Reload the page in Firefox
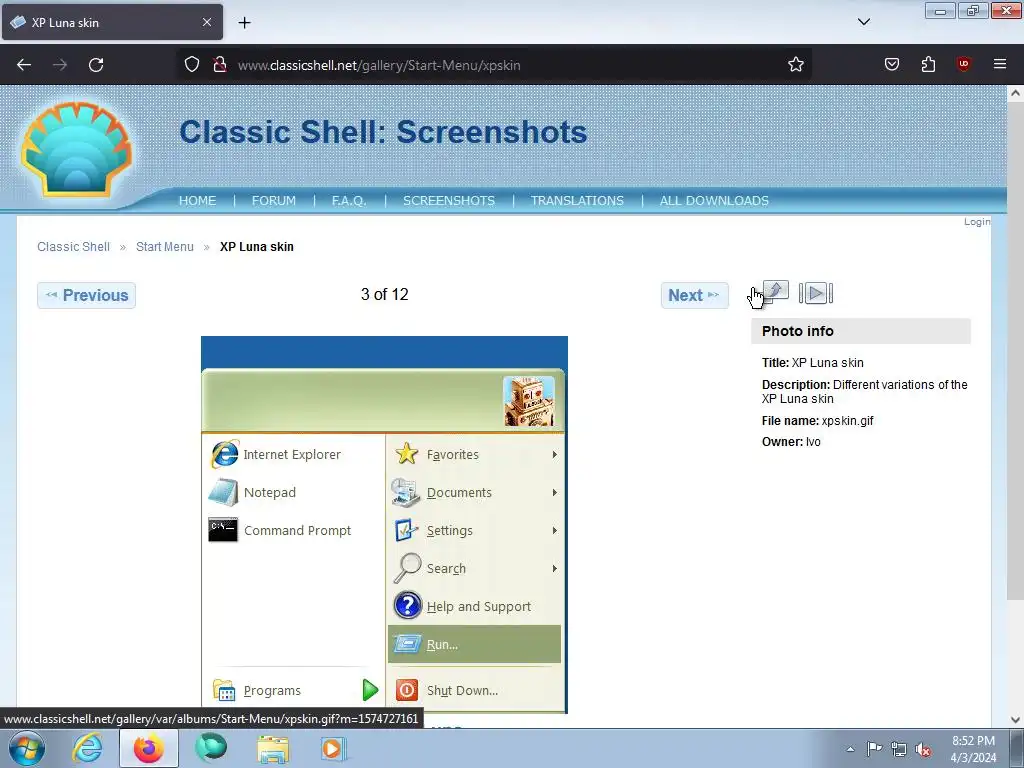The image size is (1024, 768). pyautogui.click(x=96, y=65)
